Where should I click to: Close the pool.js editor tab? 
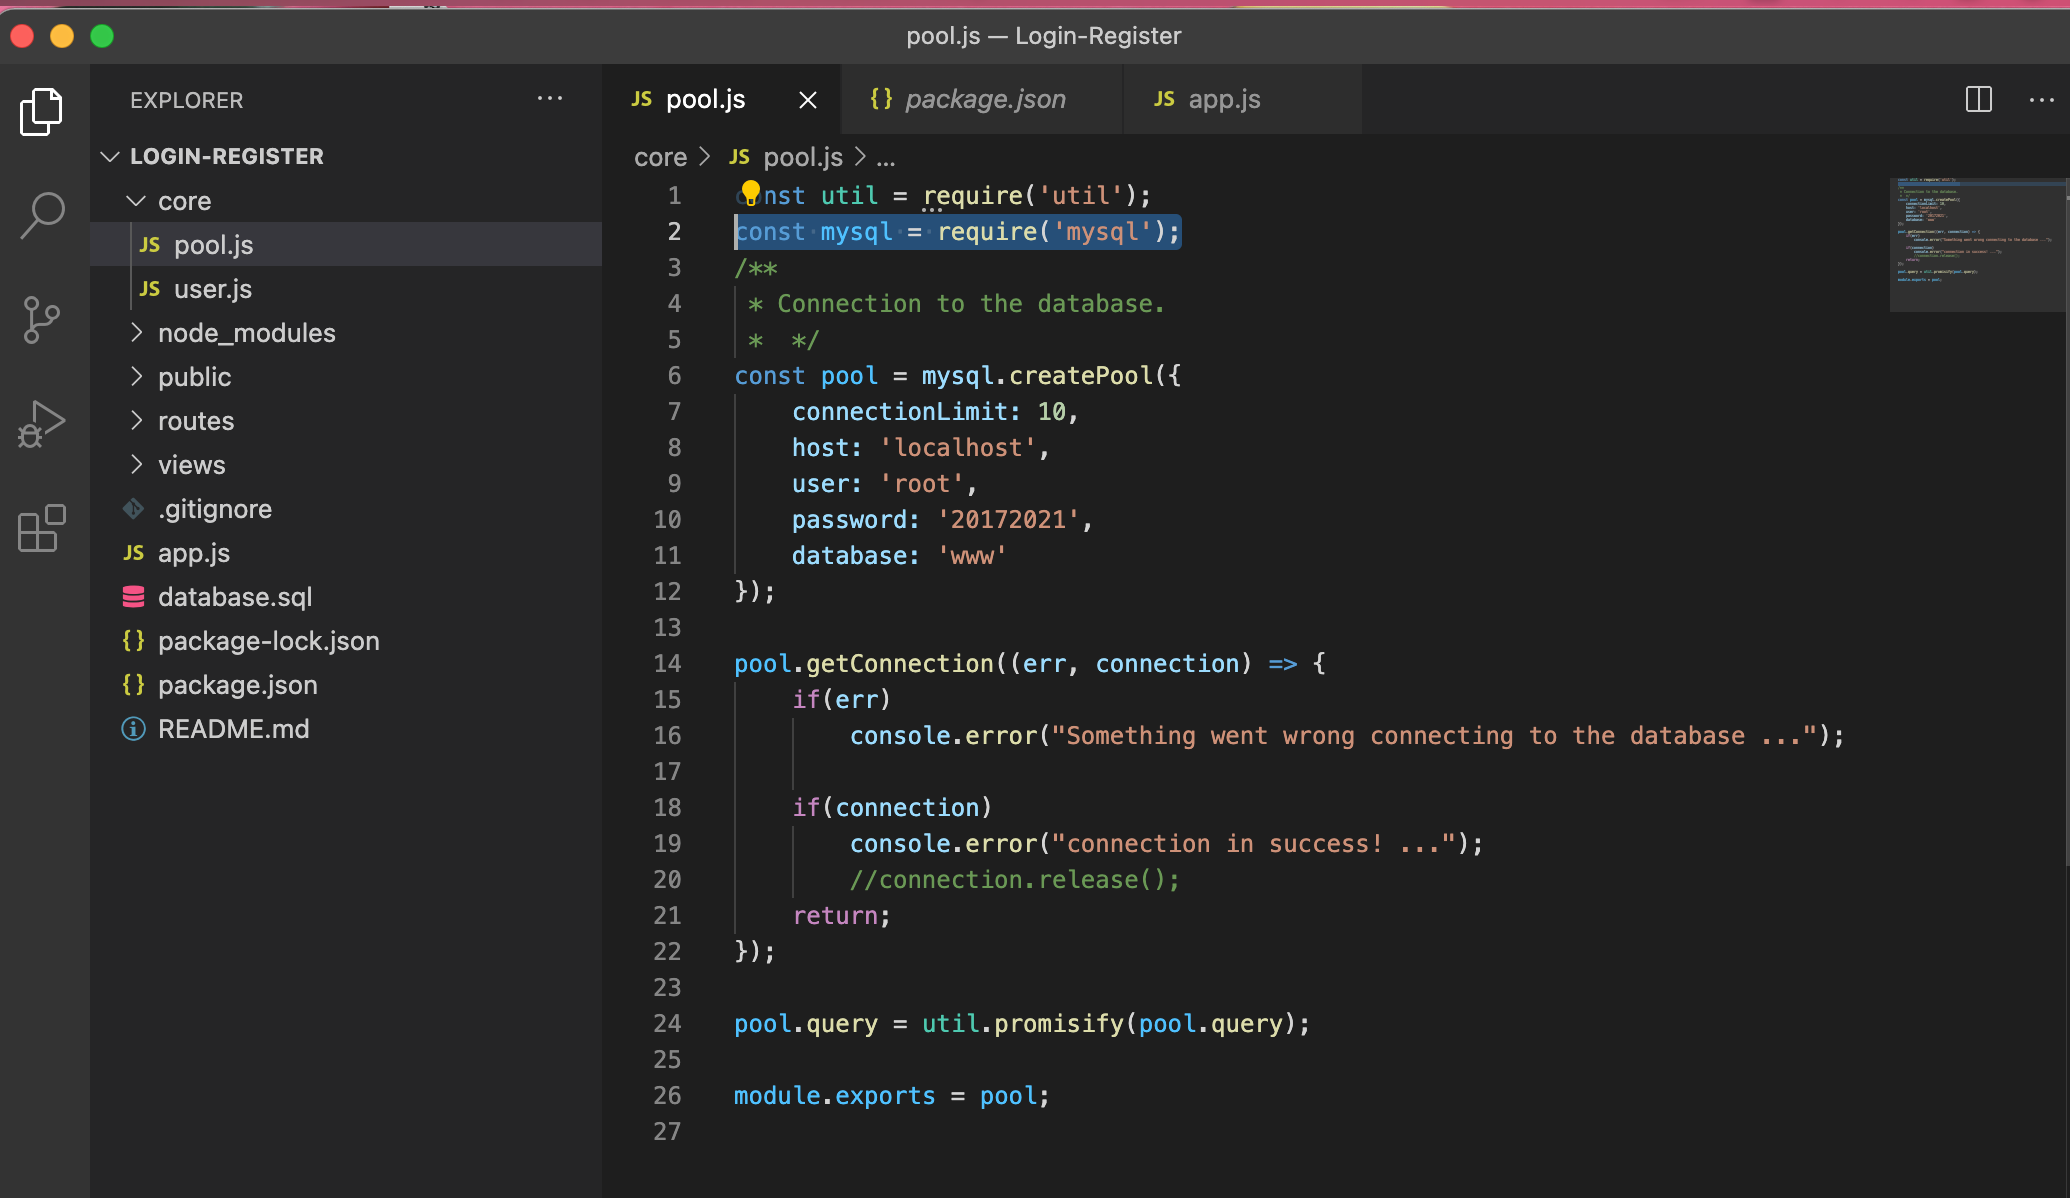(x=808, y=100)
